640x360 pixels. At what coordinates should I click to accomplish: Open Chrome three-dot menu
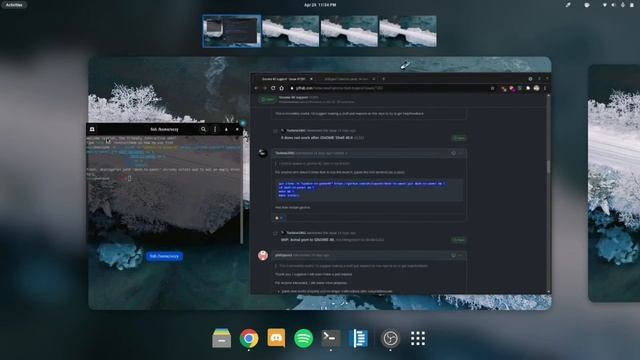pyautogui.click(x=545, y=88)
